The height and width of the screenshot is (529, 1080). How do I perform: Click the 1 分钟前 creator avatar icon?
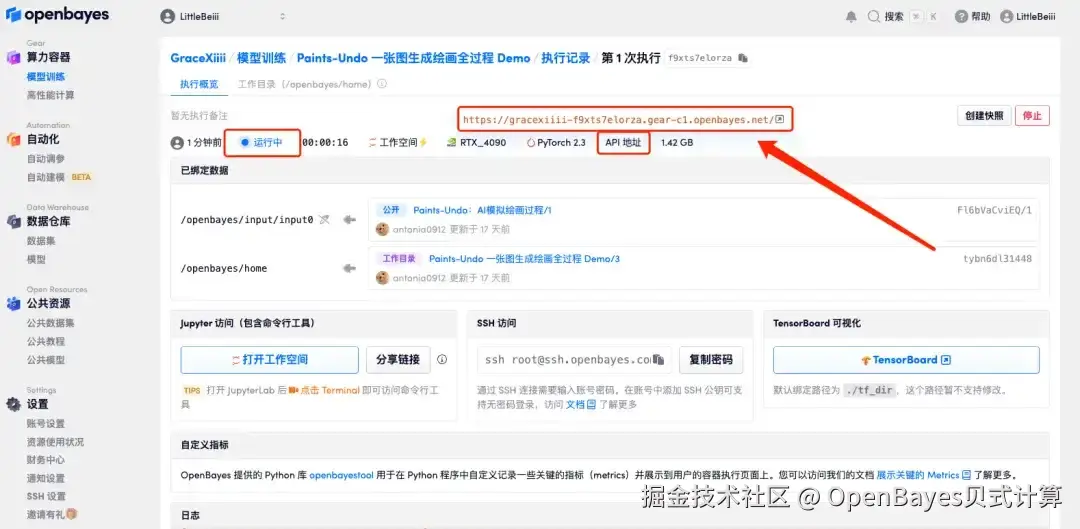177,143
